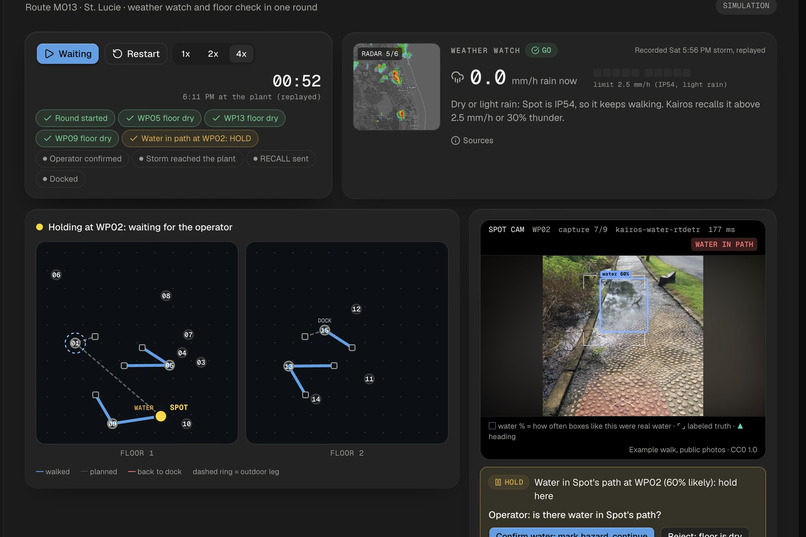Click waypoint 10 on Floor 1
Image resolution: width=806 pixels, height=537 pixels.
tap(186, 424)
